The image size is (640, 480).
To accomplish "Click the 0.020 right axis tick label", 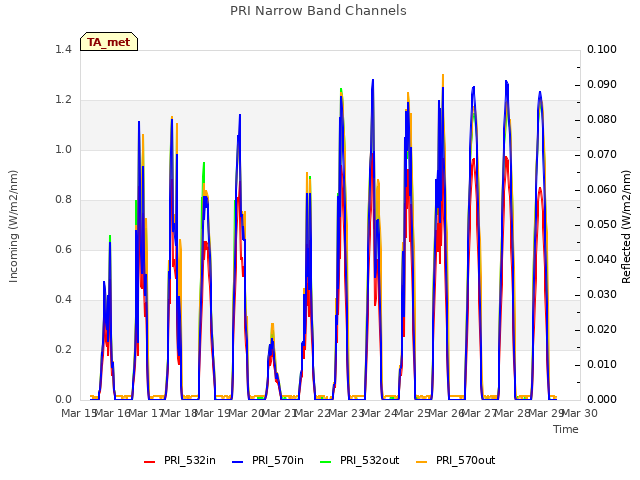I will [602, 330].
